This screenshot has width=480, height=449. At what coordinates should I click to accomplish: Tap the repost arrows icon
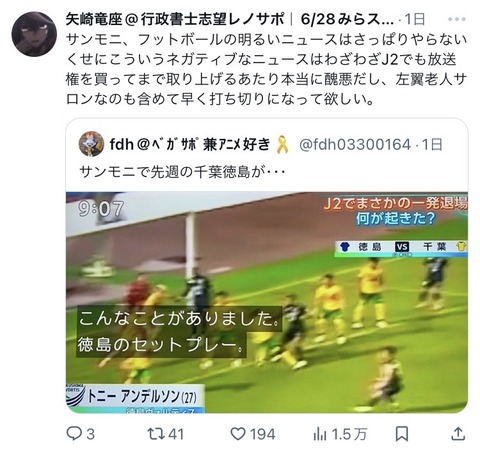pyautogui.click(x=156, y=434)
